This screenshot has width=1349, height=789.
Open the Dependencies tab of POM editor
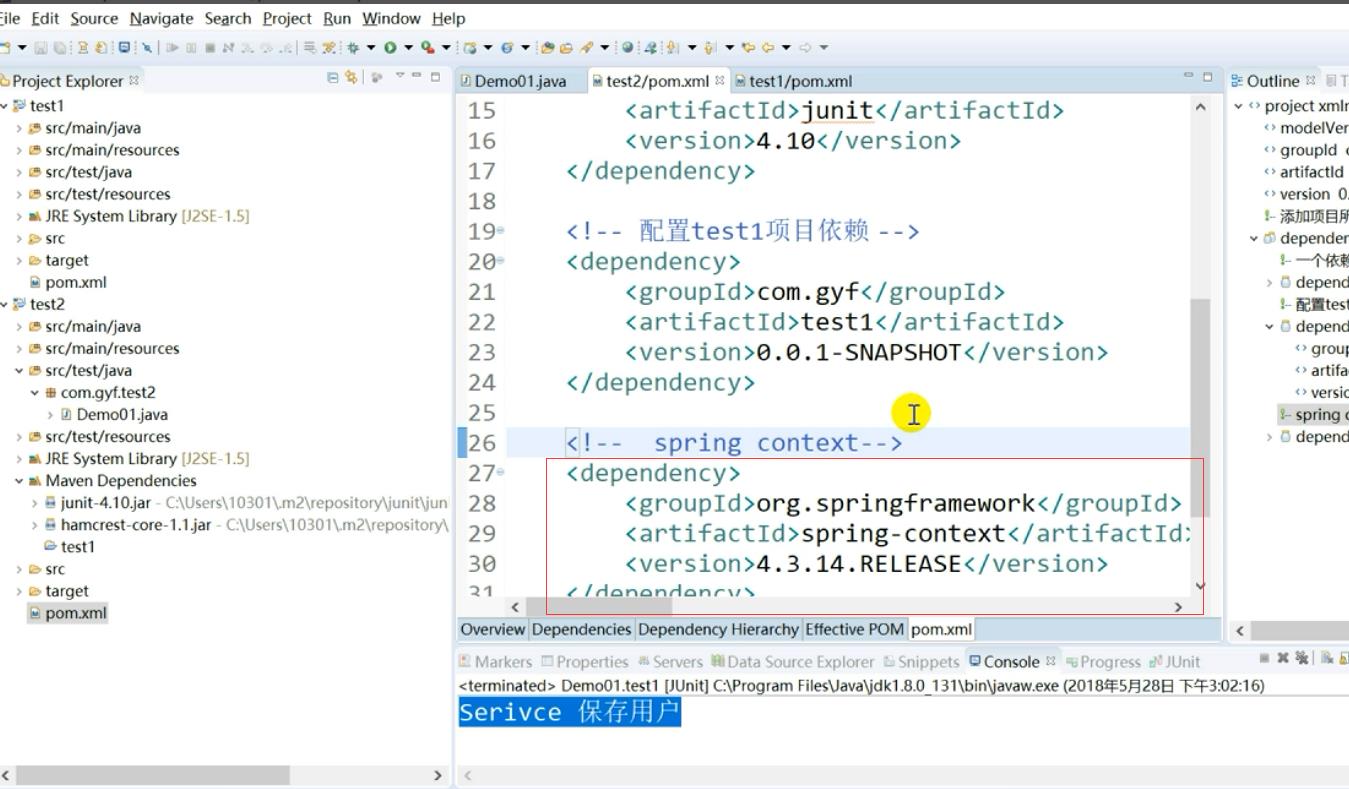pos(581,629)
